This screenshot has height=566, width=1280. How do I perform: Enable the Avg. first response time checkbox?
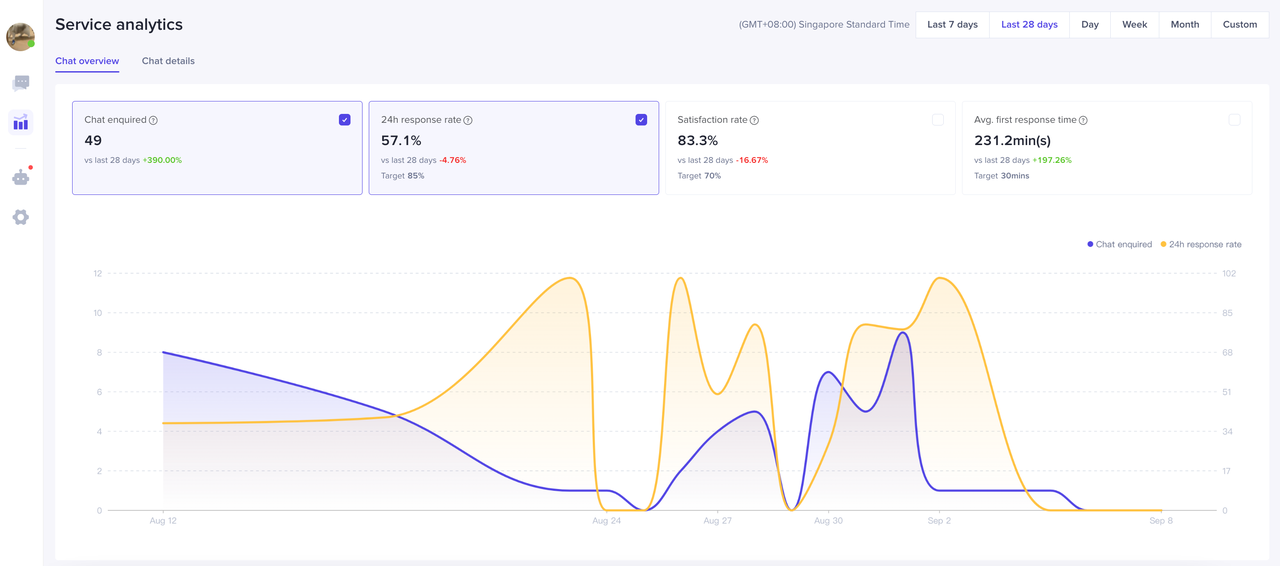(x=1234, y=120)
